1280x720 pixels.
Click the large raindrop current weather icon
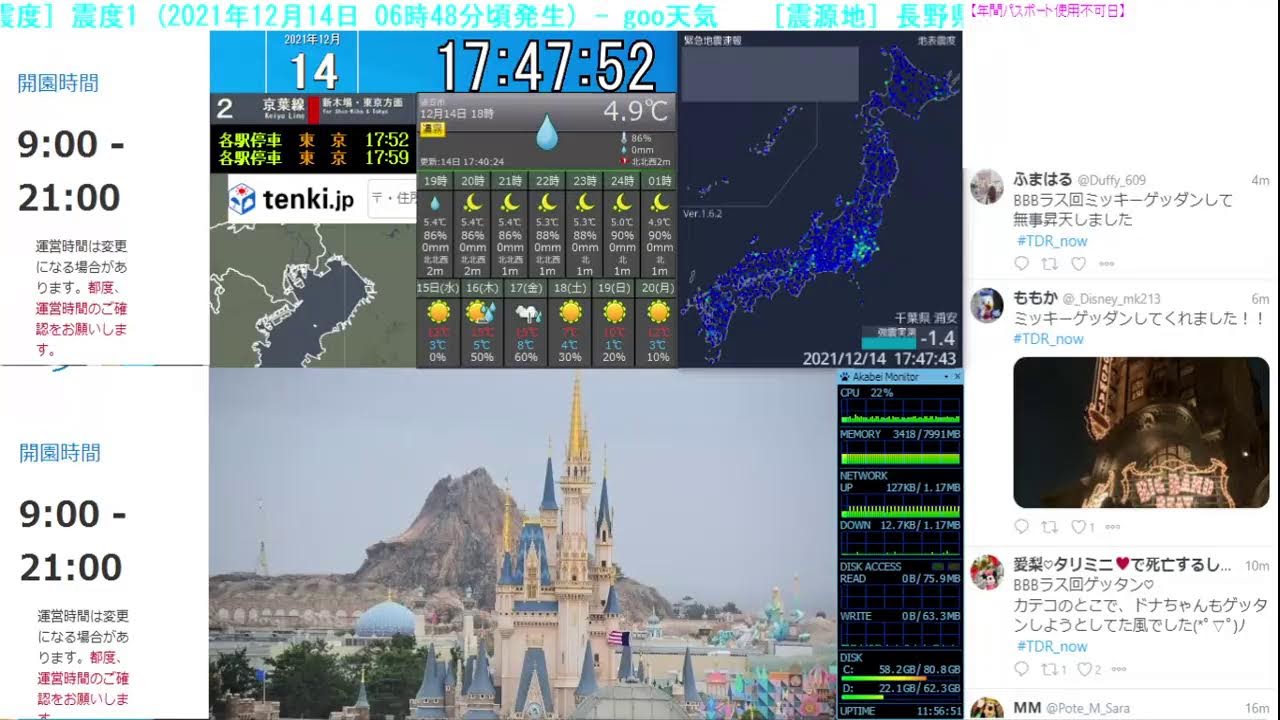click(x=547, y=132)
